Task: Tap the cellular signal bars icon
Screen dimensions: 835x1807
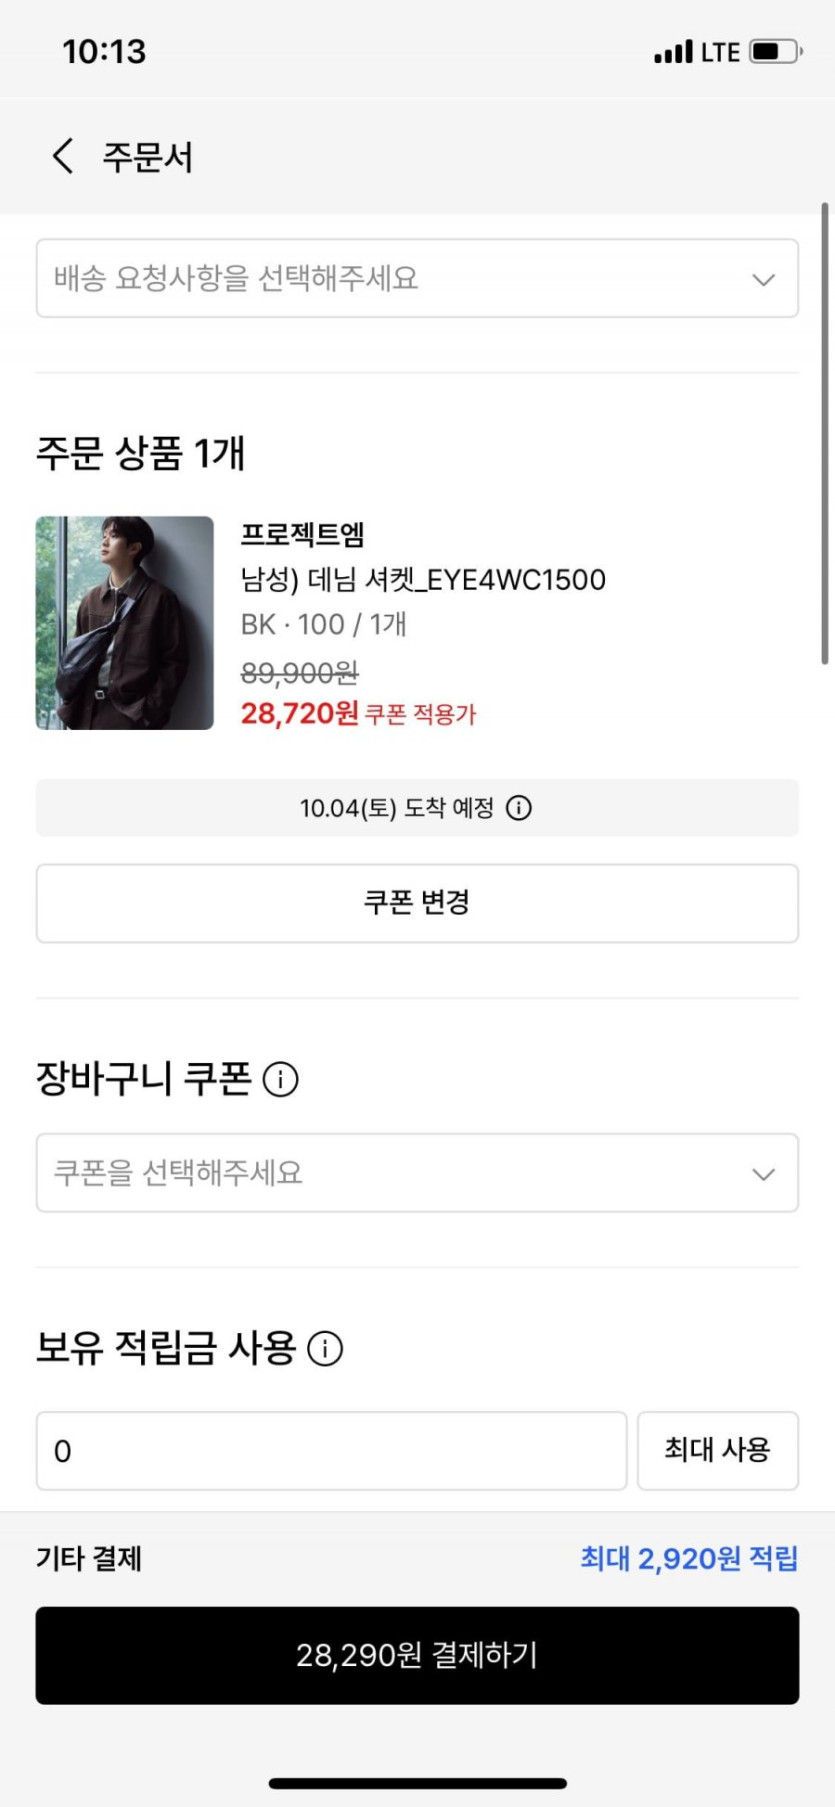Action: pyautogui.click(x=673, y=52)
